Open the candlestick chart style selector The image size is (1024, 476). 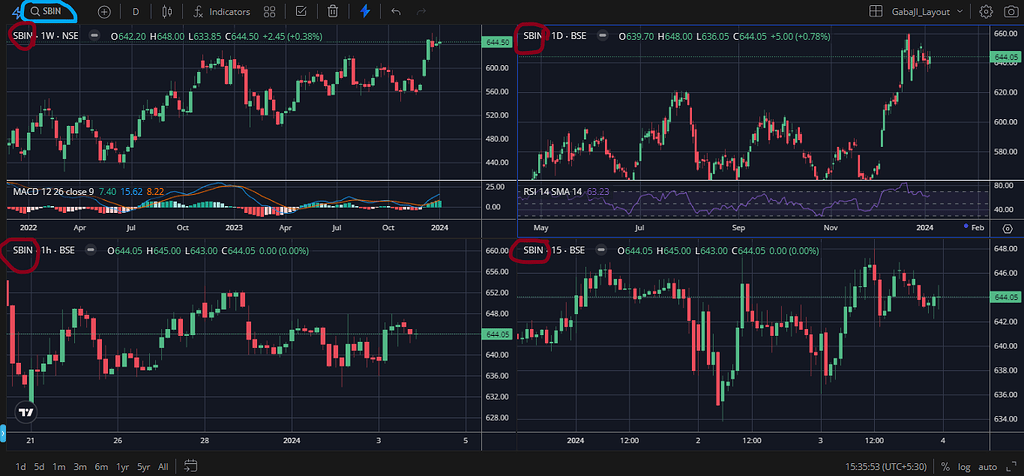click(x=166, y=12)
